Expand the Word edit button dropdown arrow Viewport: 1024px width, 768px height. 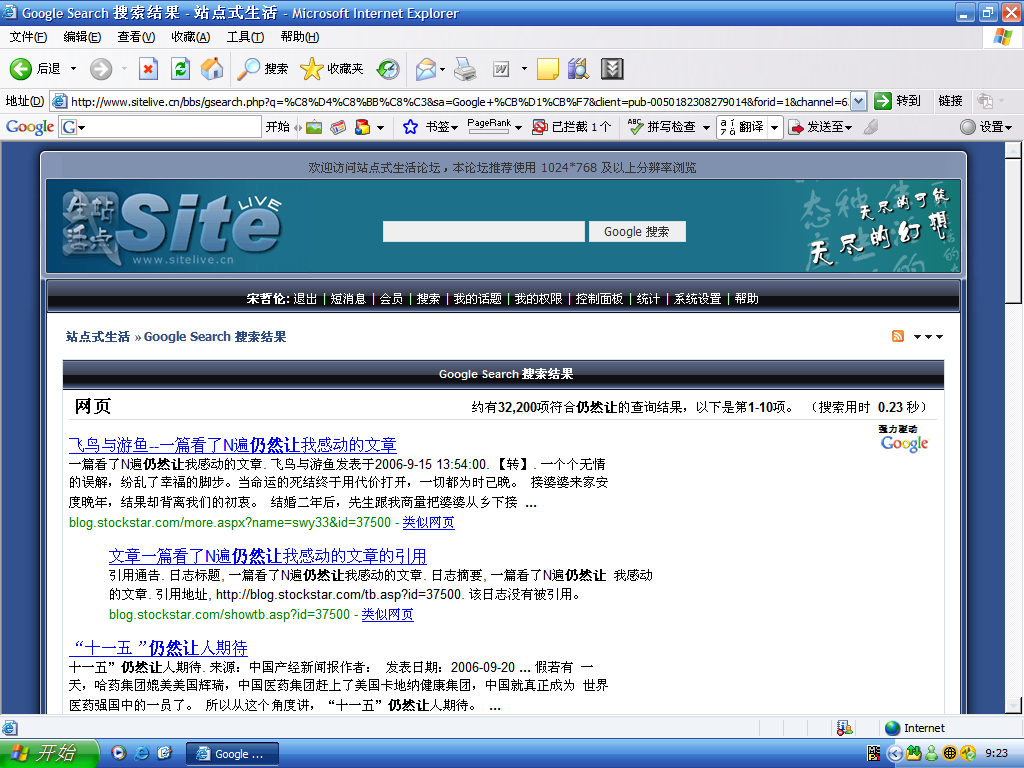coord(524,69)
